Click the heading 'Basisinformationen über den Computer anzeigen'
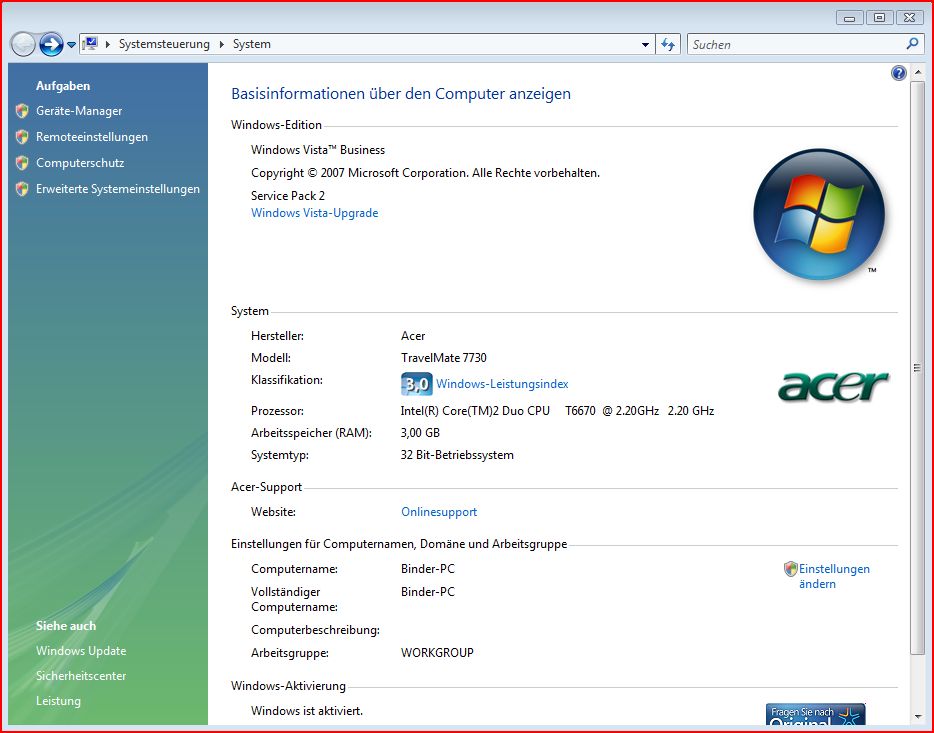Image resolution: width=934 pixels, height=733 pixels. (401, 93)
